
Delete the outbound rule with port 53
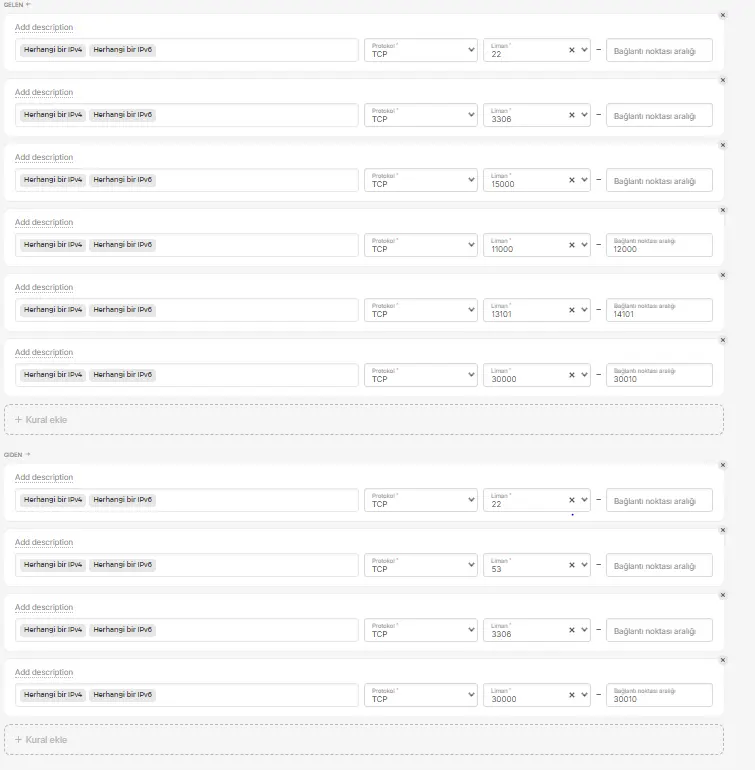pos(723,530)
